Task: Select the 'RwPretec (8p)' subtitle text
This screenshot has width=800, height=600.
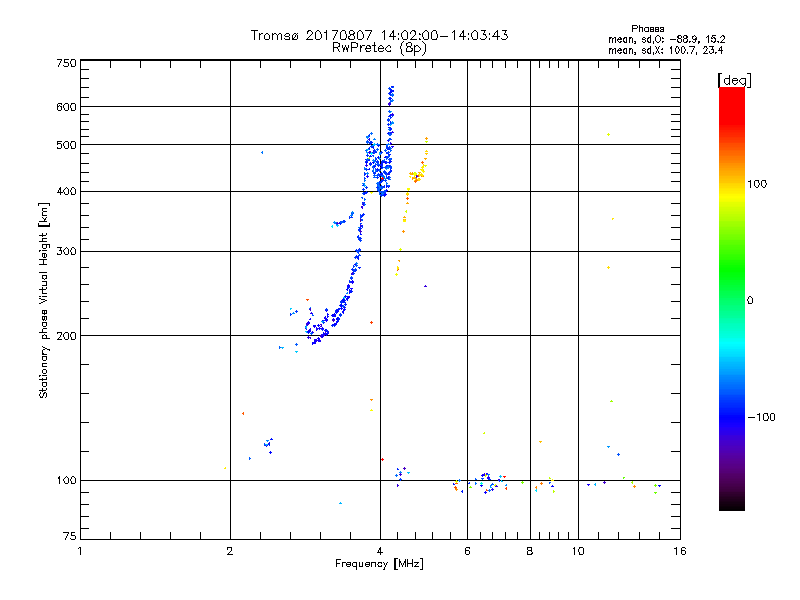Action: coord(379,48)
